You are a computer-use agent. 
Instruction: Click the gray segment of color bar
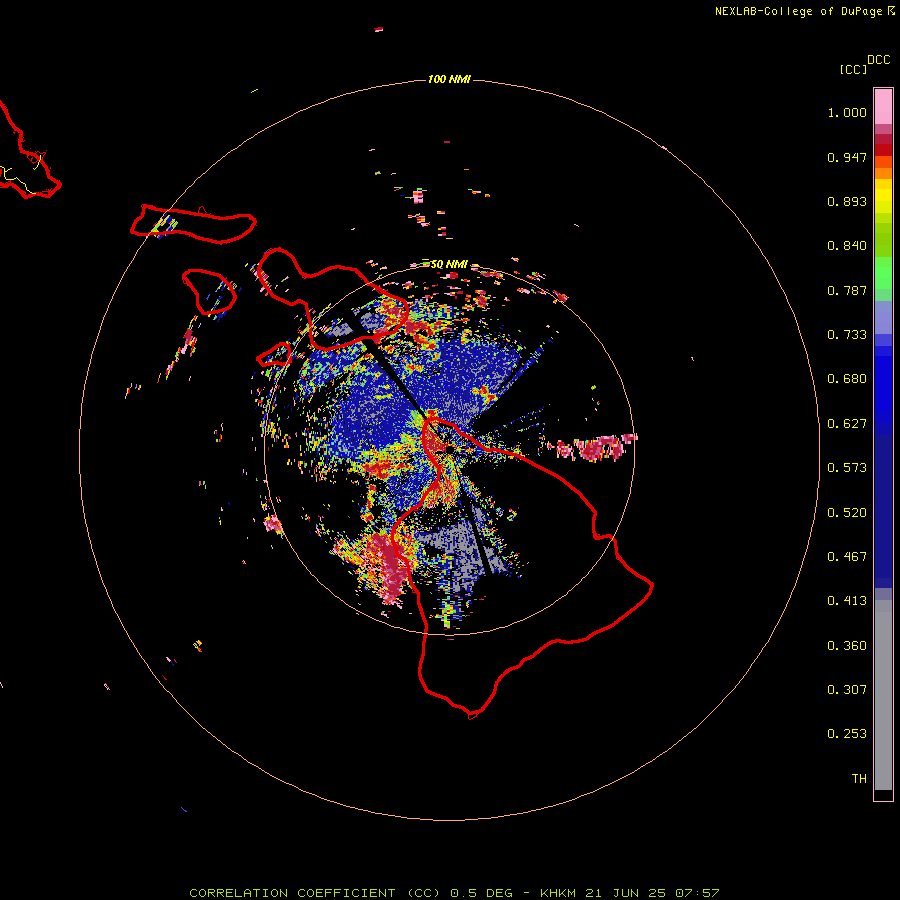click(883, 695)
